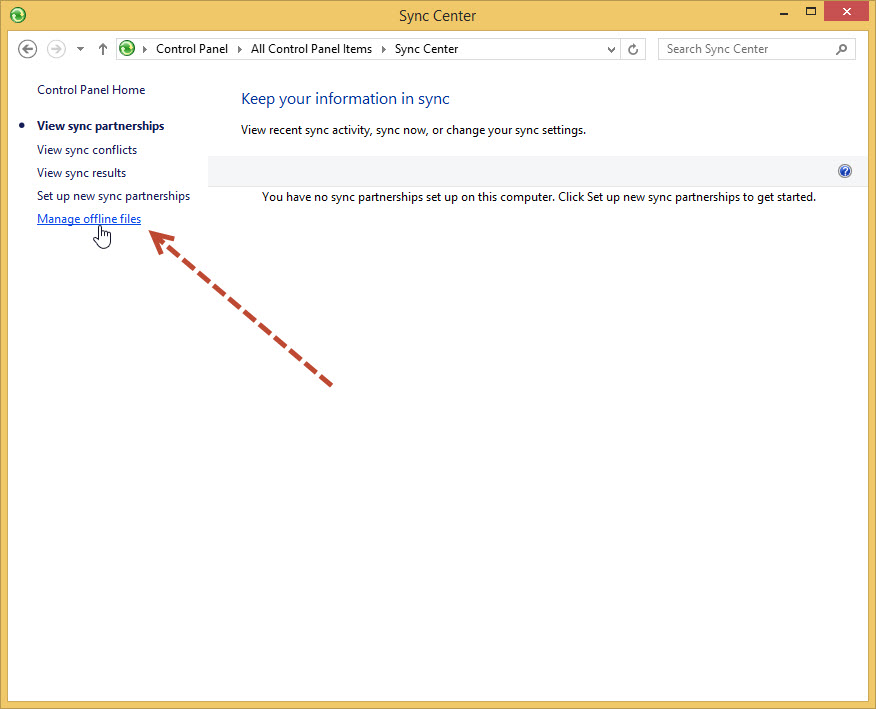The height and width of the screenshot is (709, 876).
Task: Select View sync partnerships in the sidebar
Action: point(100,125)
